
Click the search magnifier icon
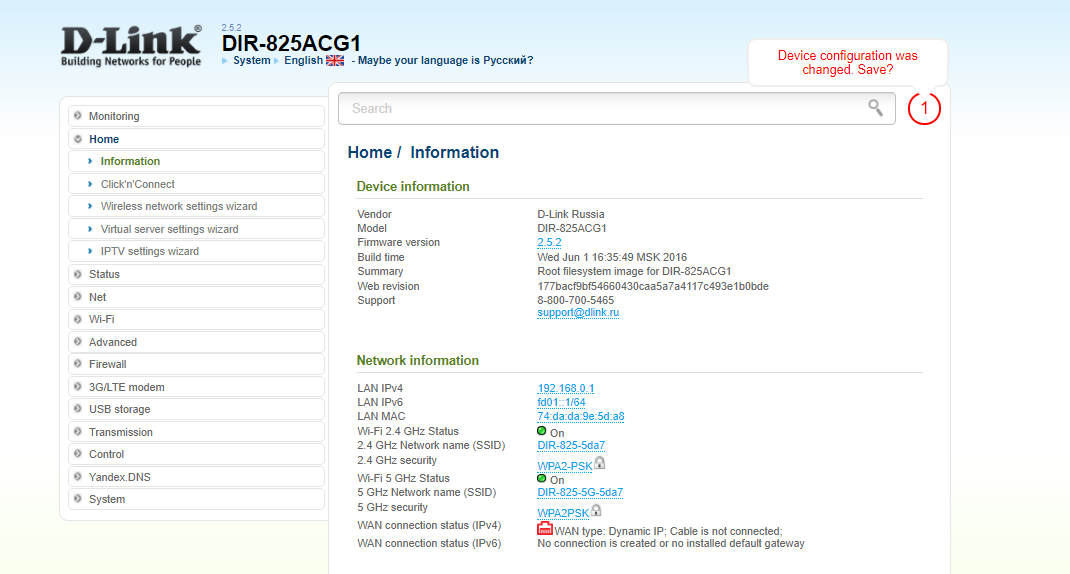(875, 108)
